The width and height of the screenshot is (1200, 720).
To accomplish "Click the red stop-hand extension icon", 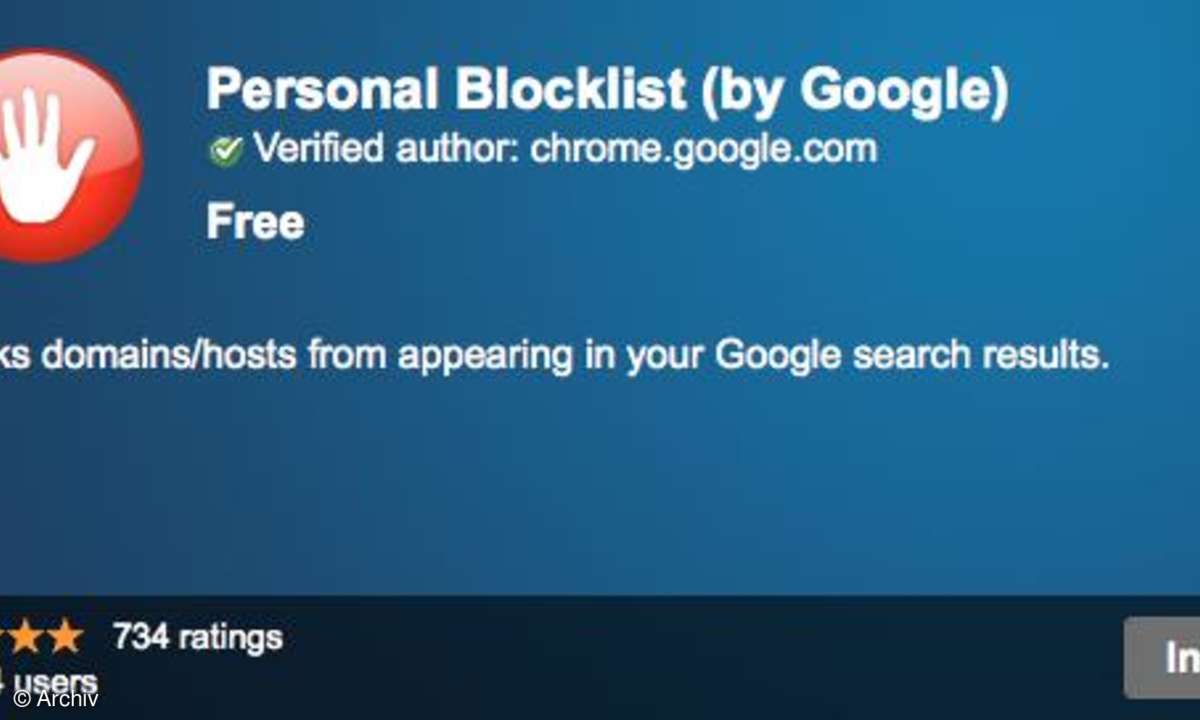I will coord(64,156).
